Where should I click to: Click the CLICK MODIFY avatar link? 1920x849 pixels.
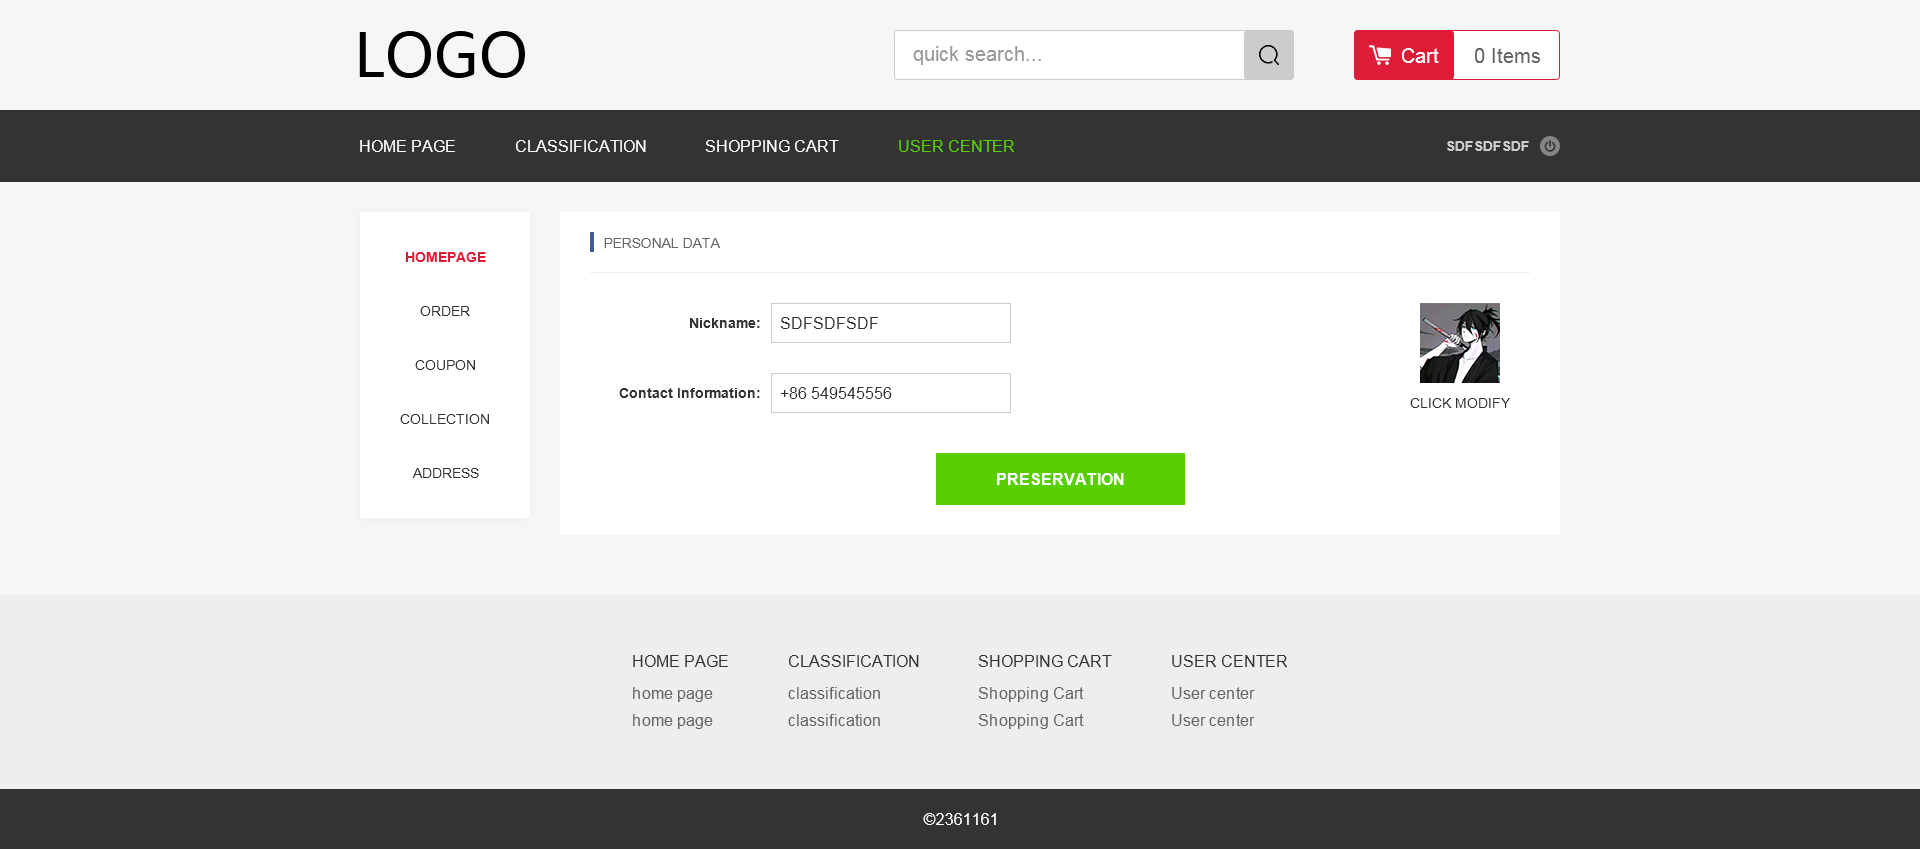tap(1459, 403)
